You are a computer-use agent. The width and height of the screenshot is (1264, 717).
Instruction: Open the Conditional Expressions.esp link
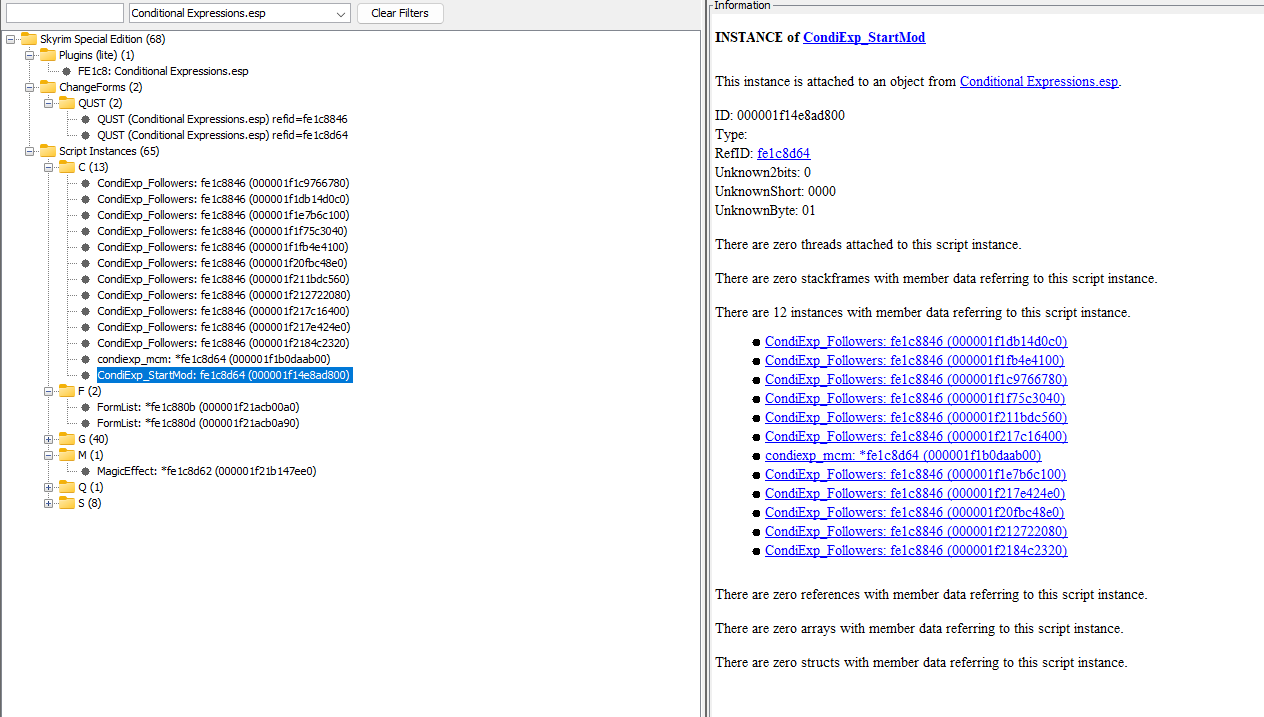click(1039, 82)
